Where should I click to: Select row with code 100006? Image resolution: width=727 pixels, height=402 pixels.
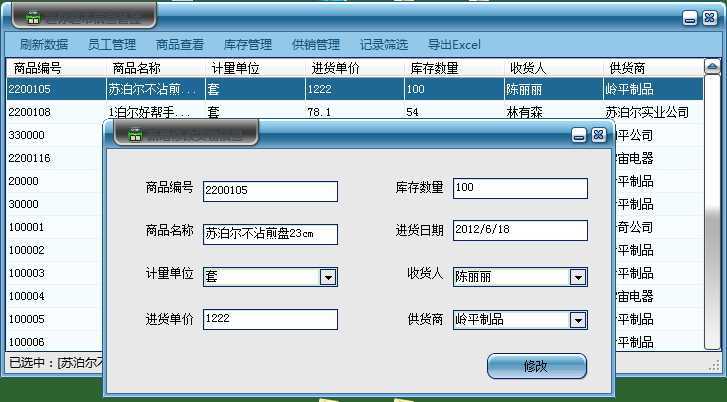(55, 342)
